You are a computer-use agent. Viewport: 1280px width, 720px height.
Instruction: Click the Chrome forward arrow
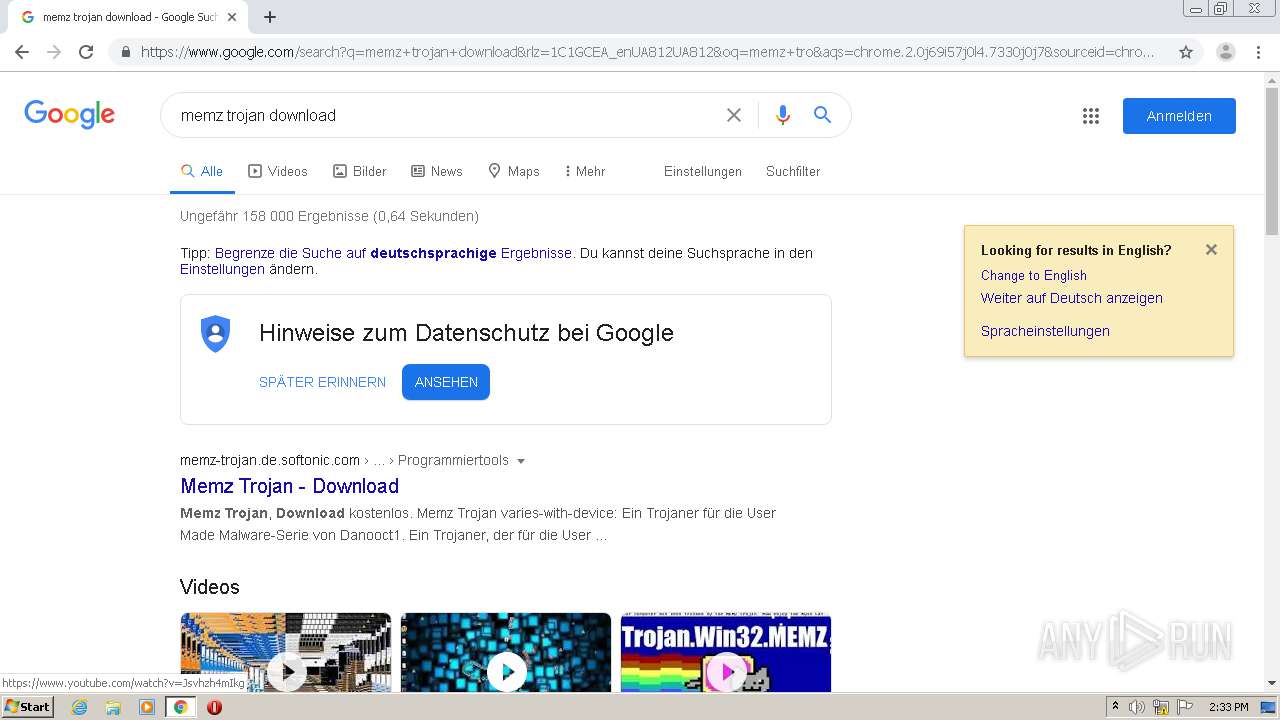tap(54, 52)
